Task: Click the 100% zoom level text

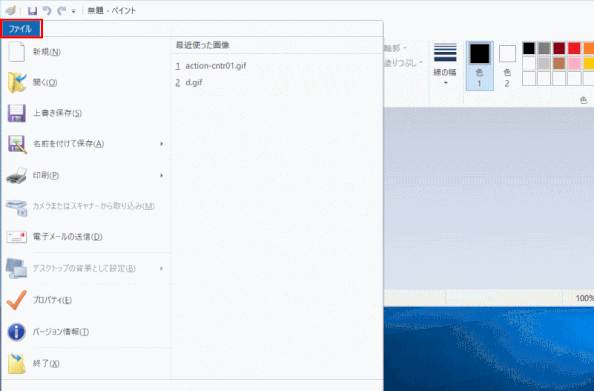Action: click(x=585, y=298)
